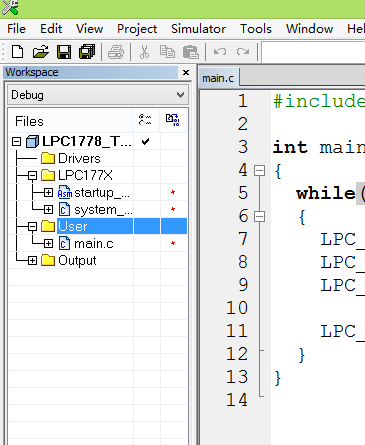365x445 pixels.
Task: Expand the main.c file node
Action: click(48, 244)
